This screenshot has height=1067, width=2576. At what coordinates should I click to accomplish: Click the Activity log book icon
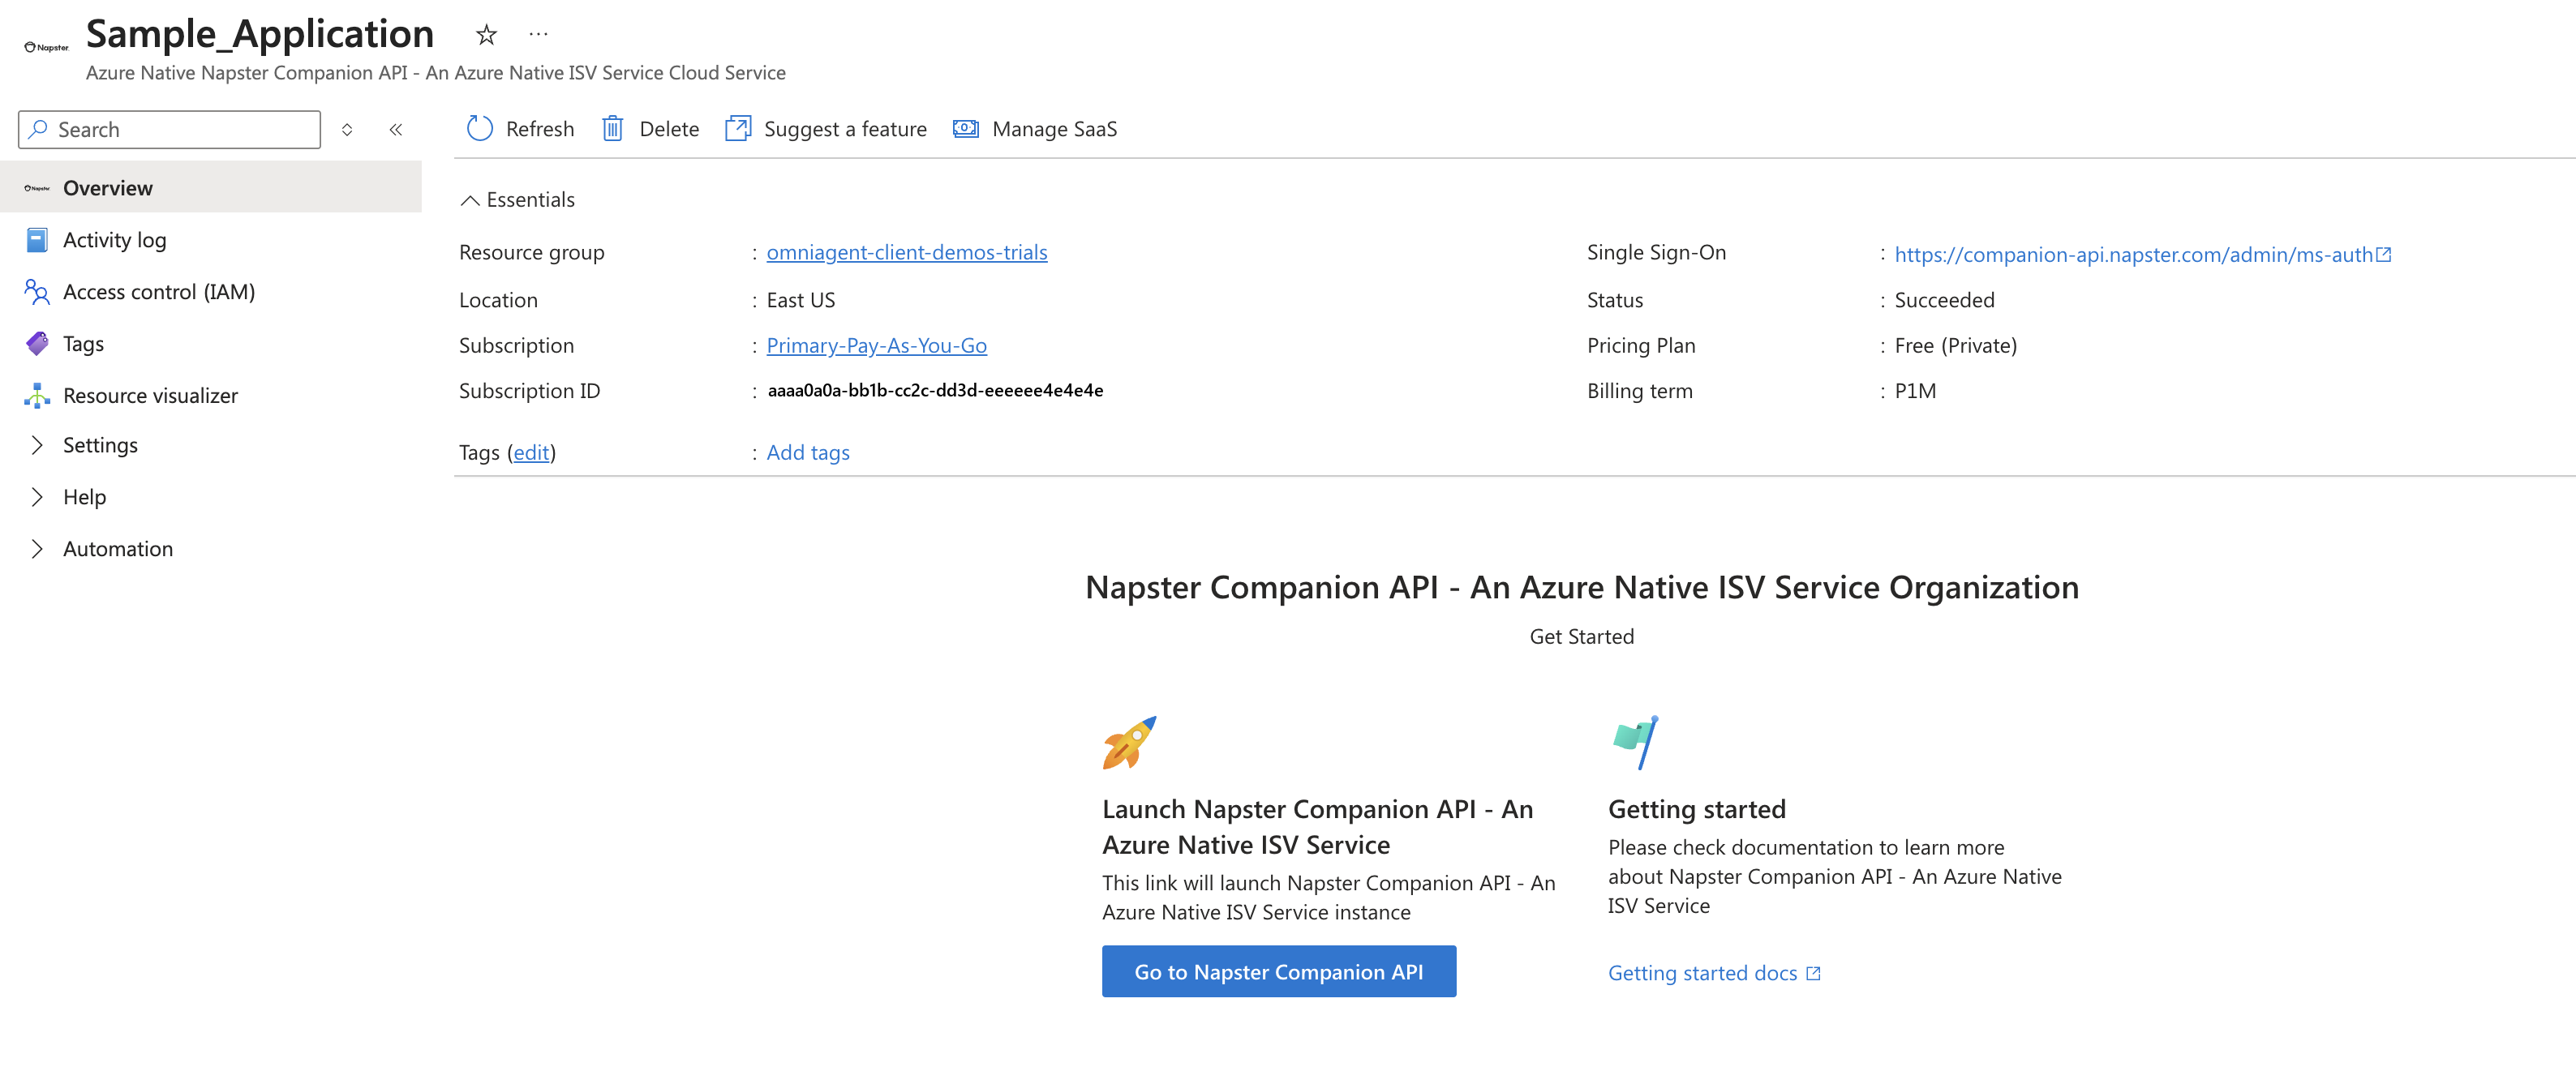(x=37, y=240)
